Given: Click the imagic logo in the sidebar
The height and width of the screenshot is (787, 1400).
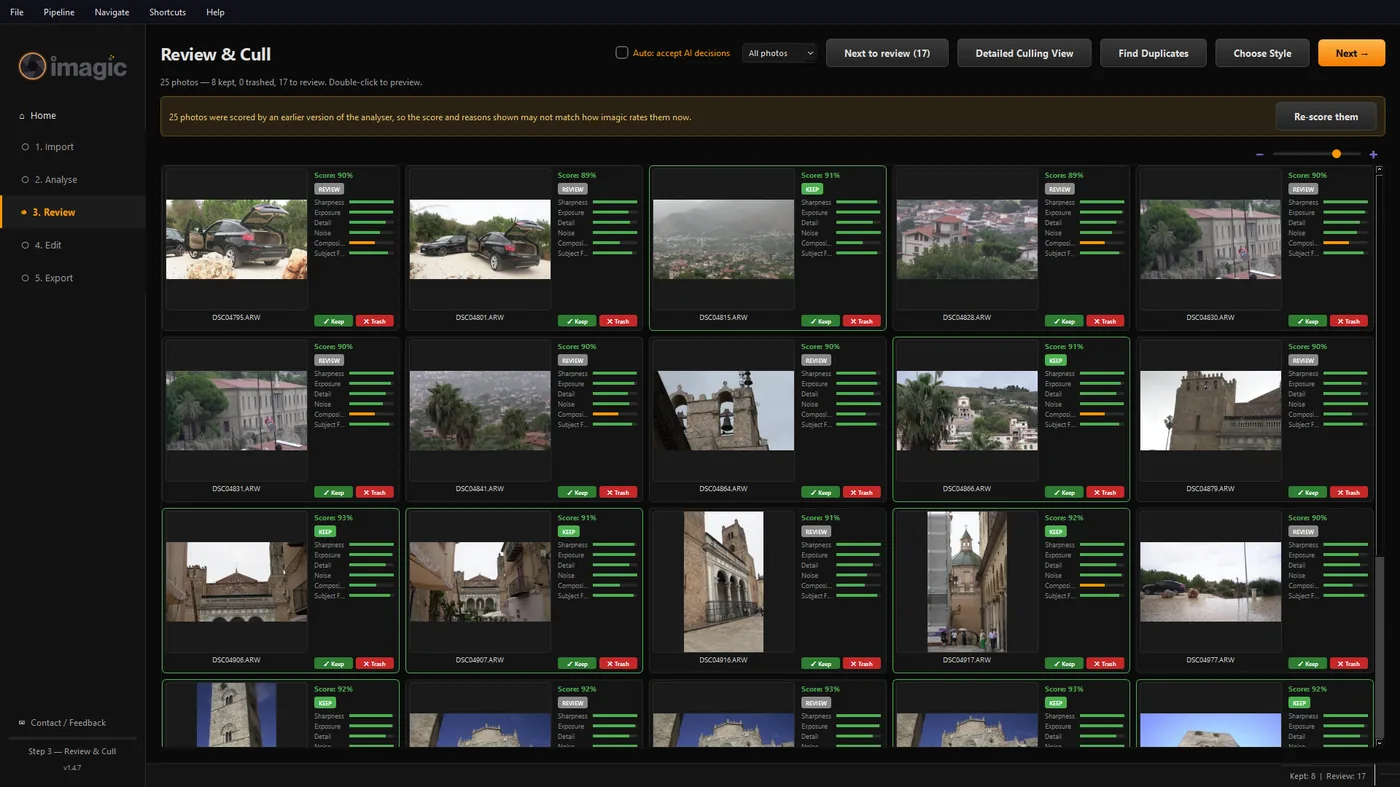Looking at the screenshot, I should [x=73, y=66].
